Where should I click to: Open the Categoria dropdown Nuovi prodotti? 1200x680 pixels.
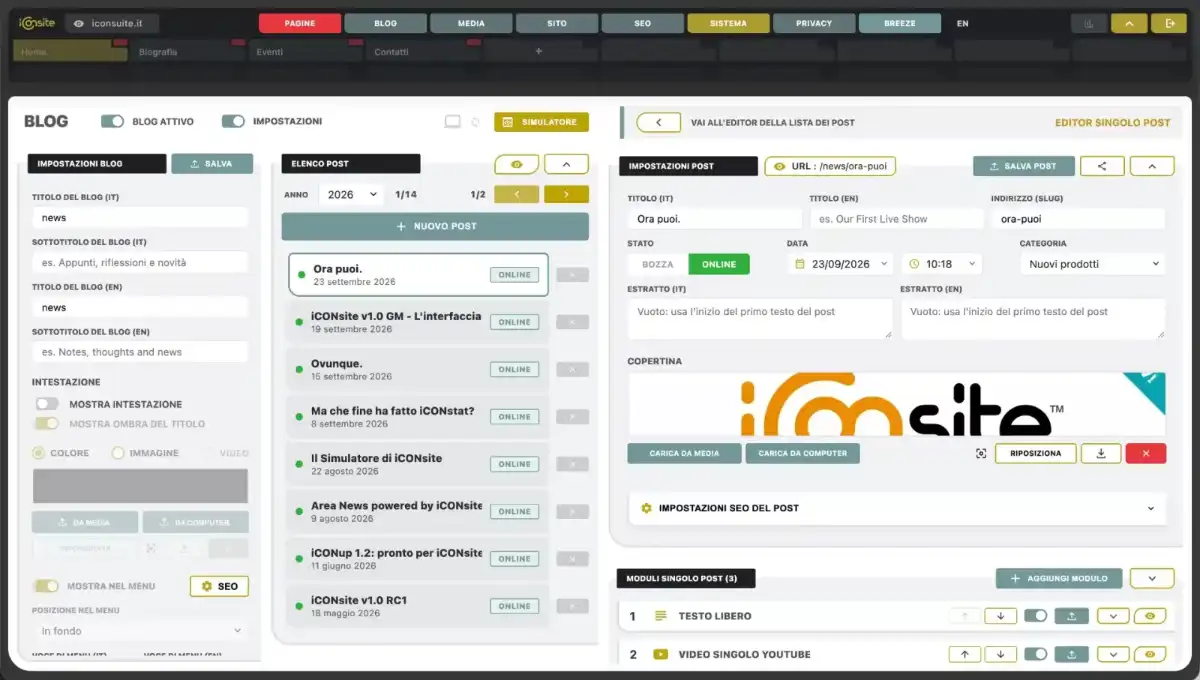click(1093, 264)
